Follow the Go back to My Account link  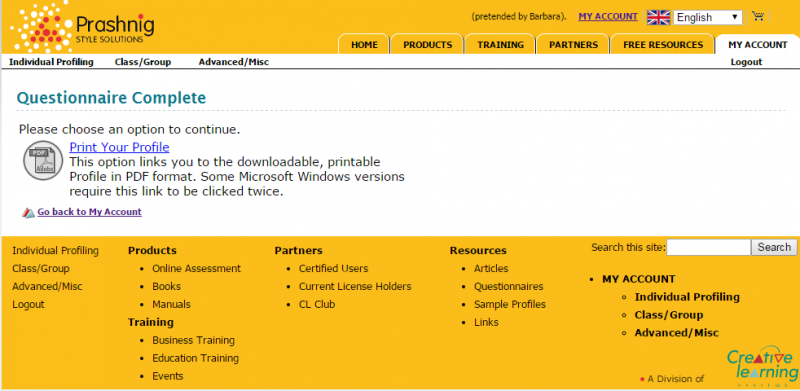point(89,211)
